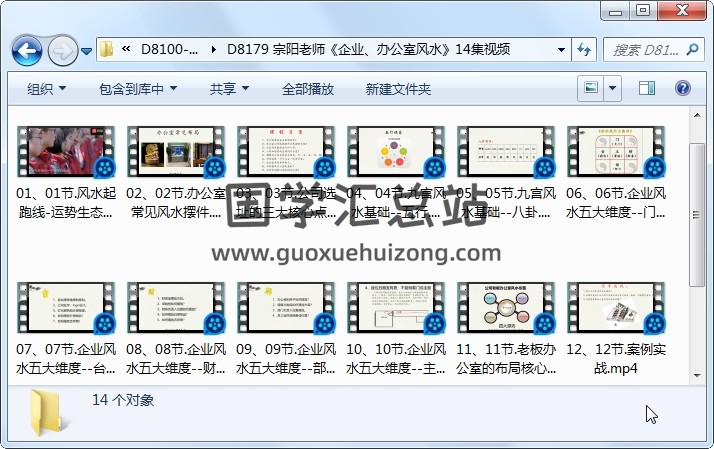
Task: Open the help question mark icon
Action: click(685, 88)
